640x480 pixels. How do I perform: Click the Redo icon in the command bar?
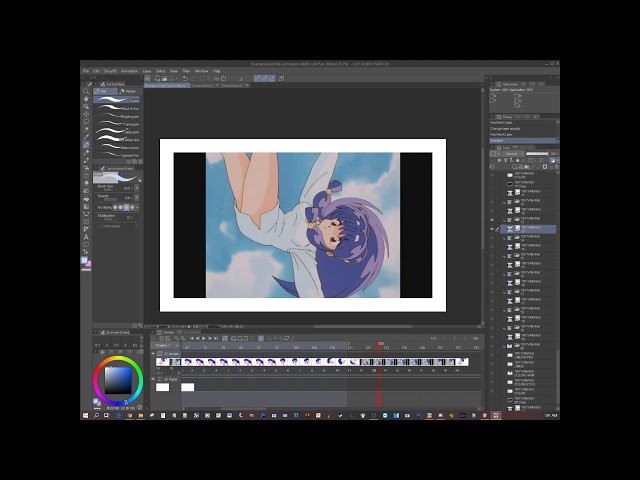[x=191, y=78]
